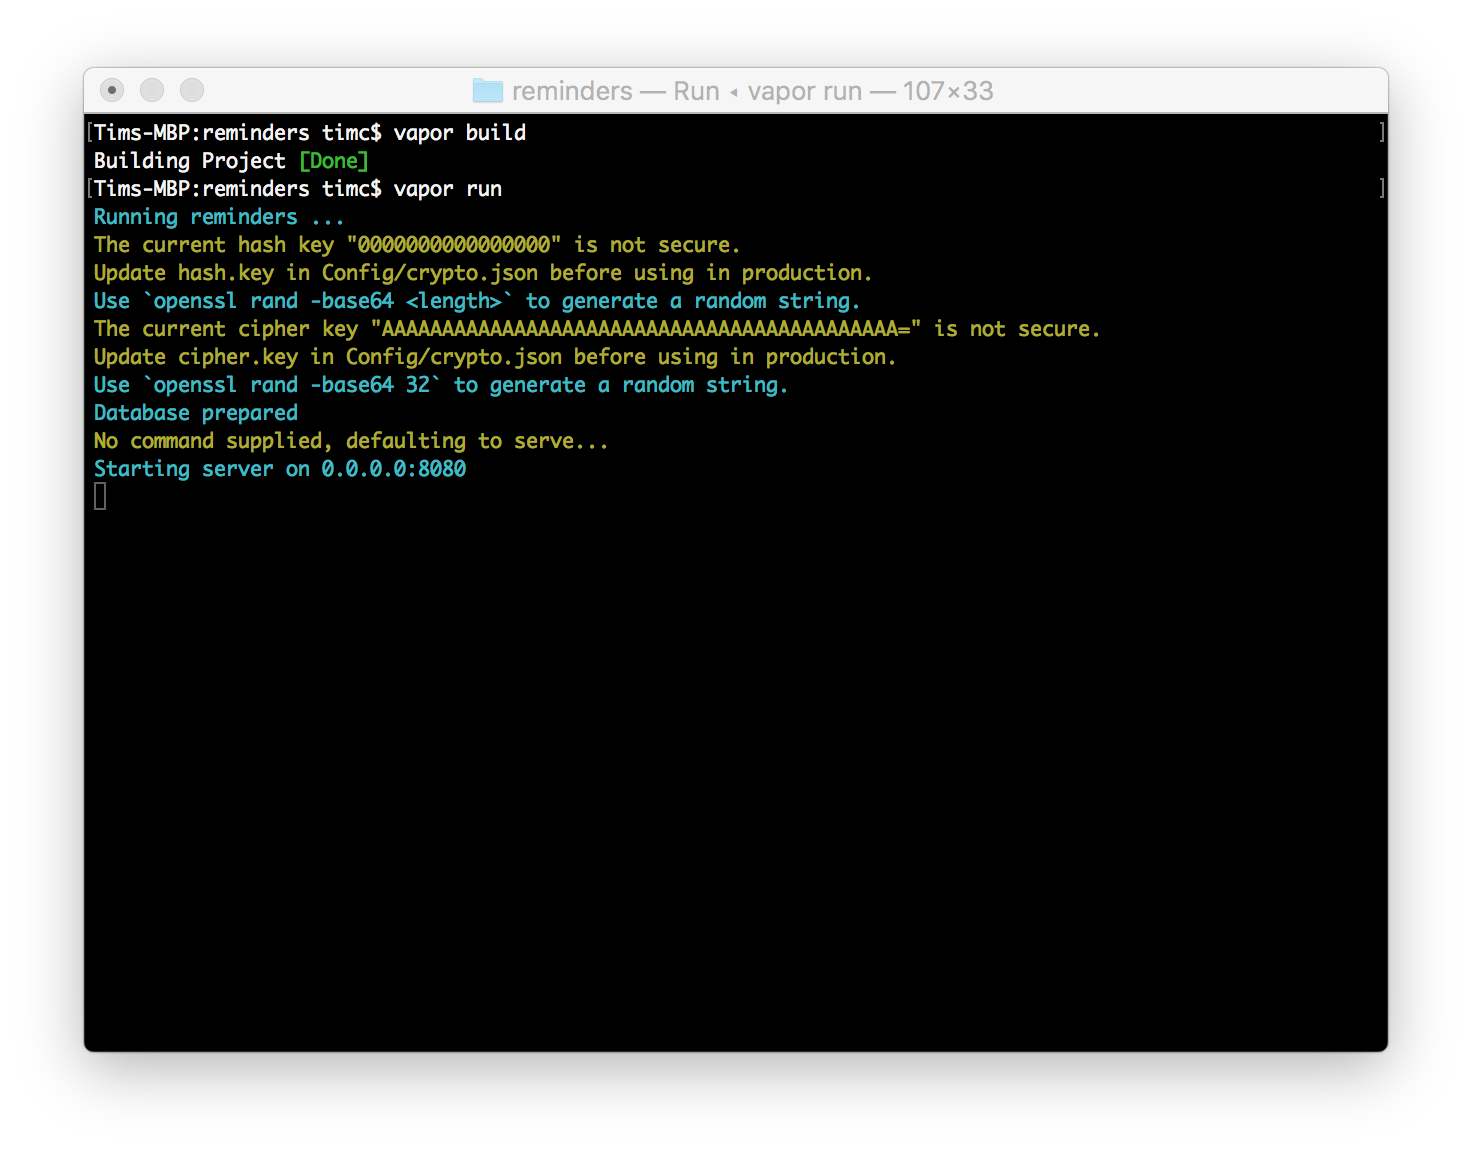Click the green "[Done]" status text

[x=334, y=161]
